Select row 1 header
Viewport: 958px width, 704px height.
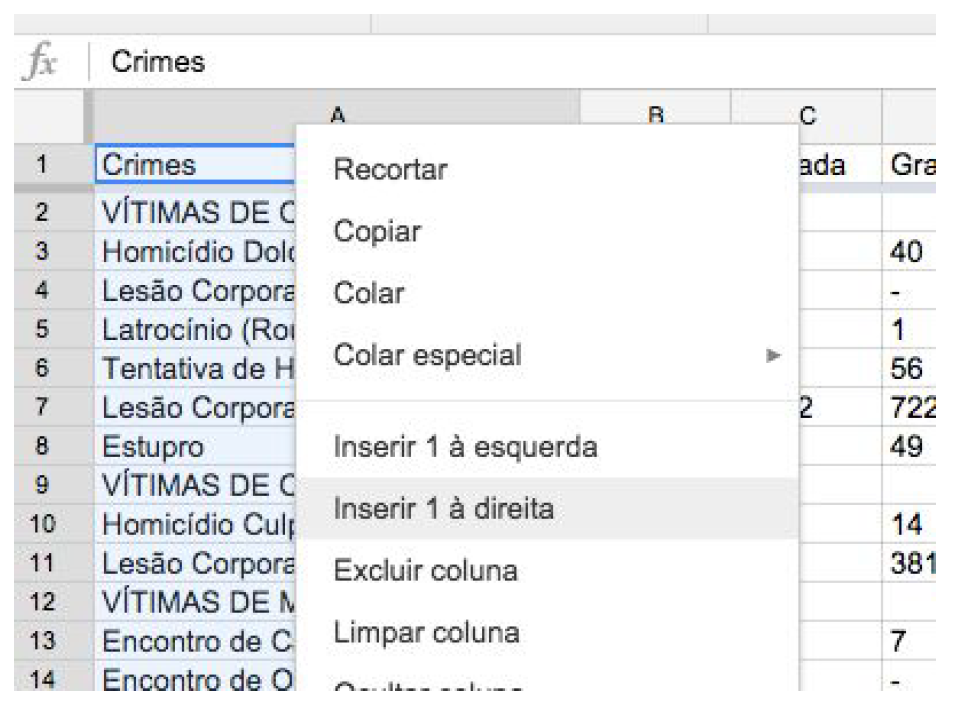click(41, 166)
